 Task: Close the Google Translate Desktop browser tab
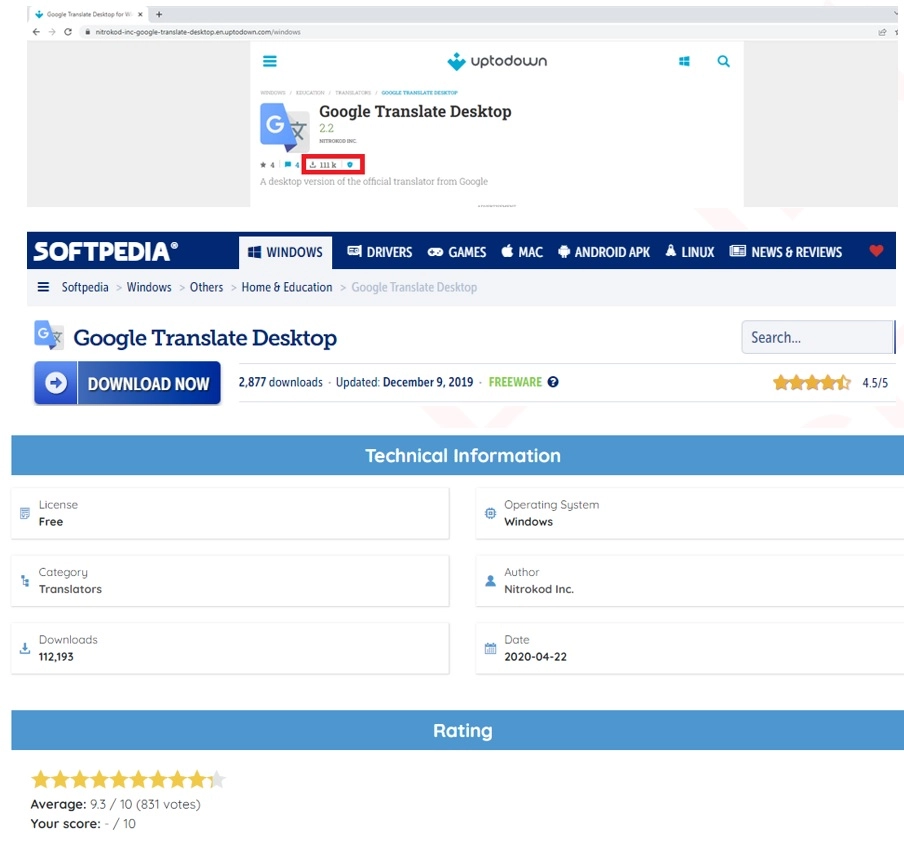tap(140, 14)
